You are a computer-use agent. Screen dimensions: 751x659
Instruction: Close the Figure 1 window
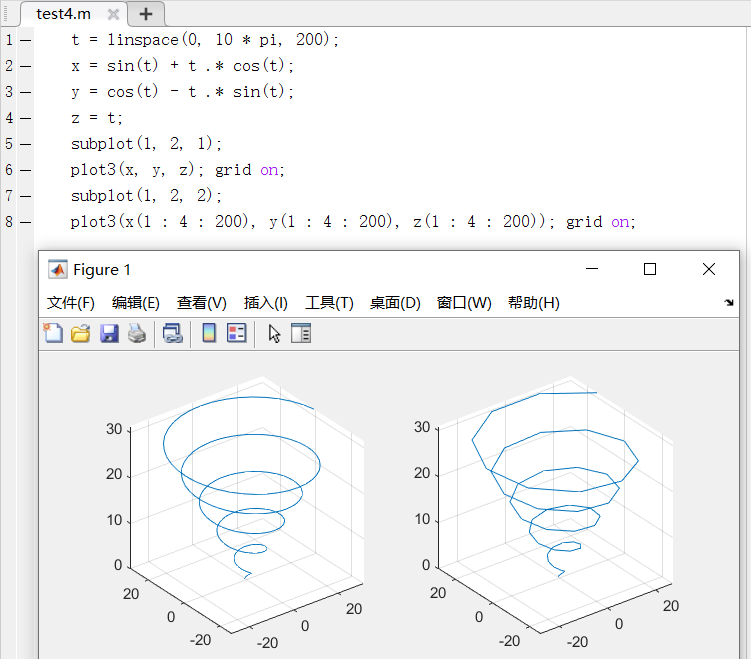point(709,269)
